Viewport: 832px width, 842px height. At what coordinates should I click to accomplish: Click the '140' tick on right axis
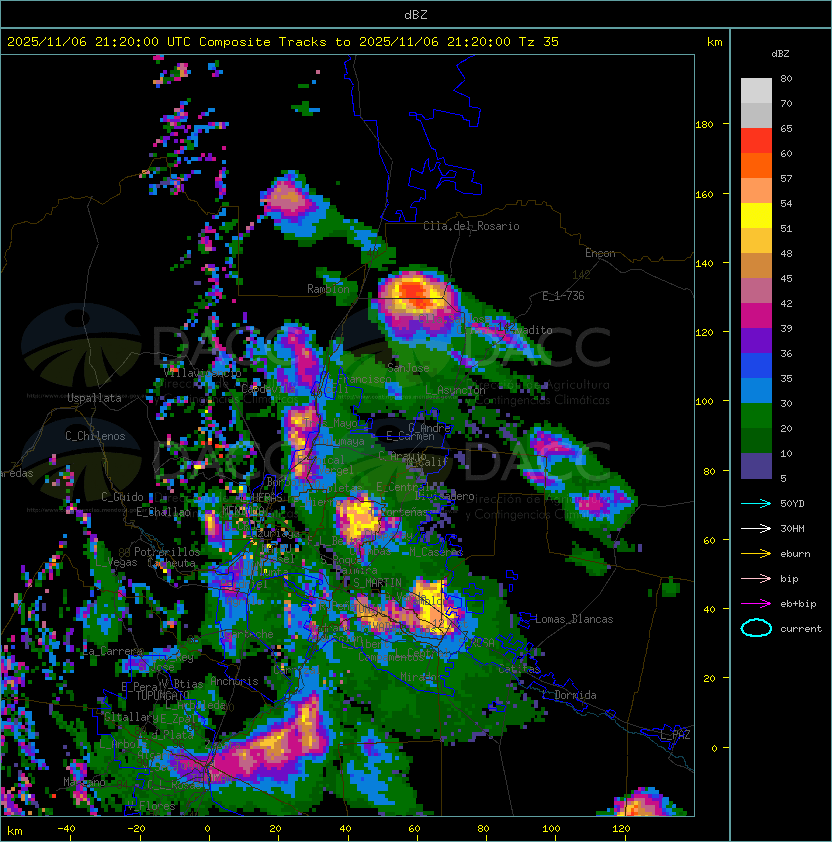pos(704,264)
